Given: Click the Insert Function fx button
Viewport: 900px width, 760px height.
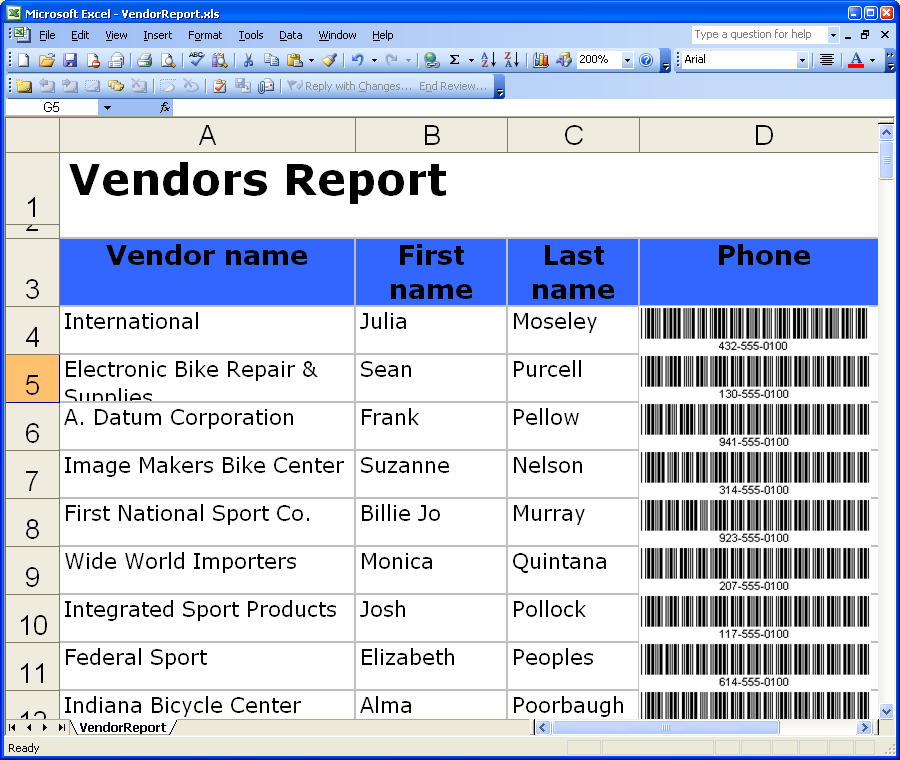Looking at the screenshot, I should (166, 107).
